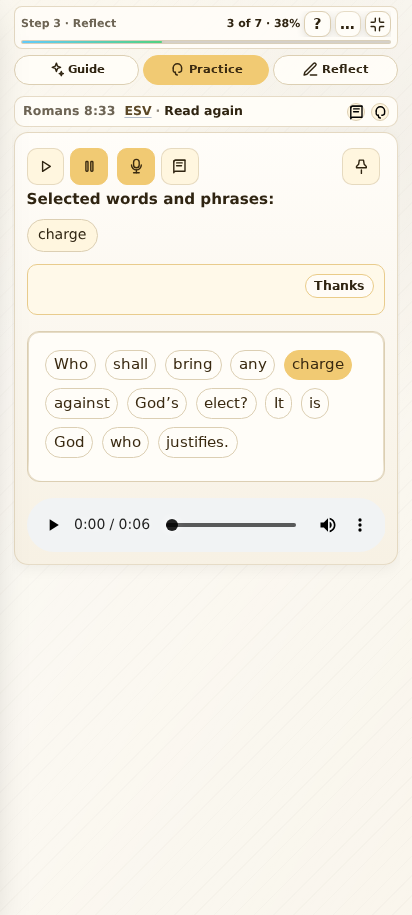Open the question mark help button
Image resolution: width=412 pixels, height=915 pixels.
pyautogui.click(x=317, y=25)
